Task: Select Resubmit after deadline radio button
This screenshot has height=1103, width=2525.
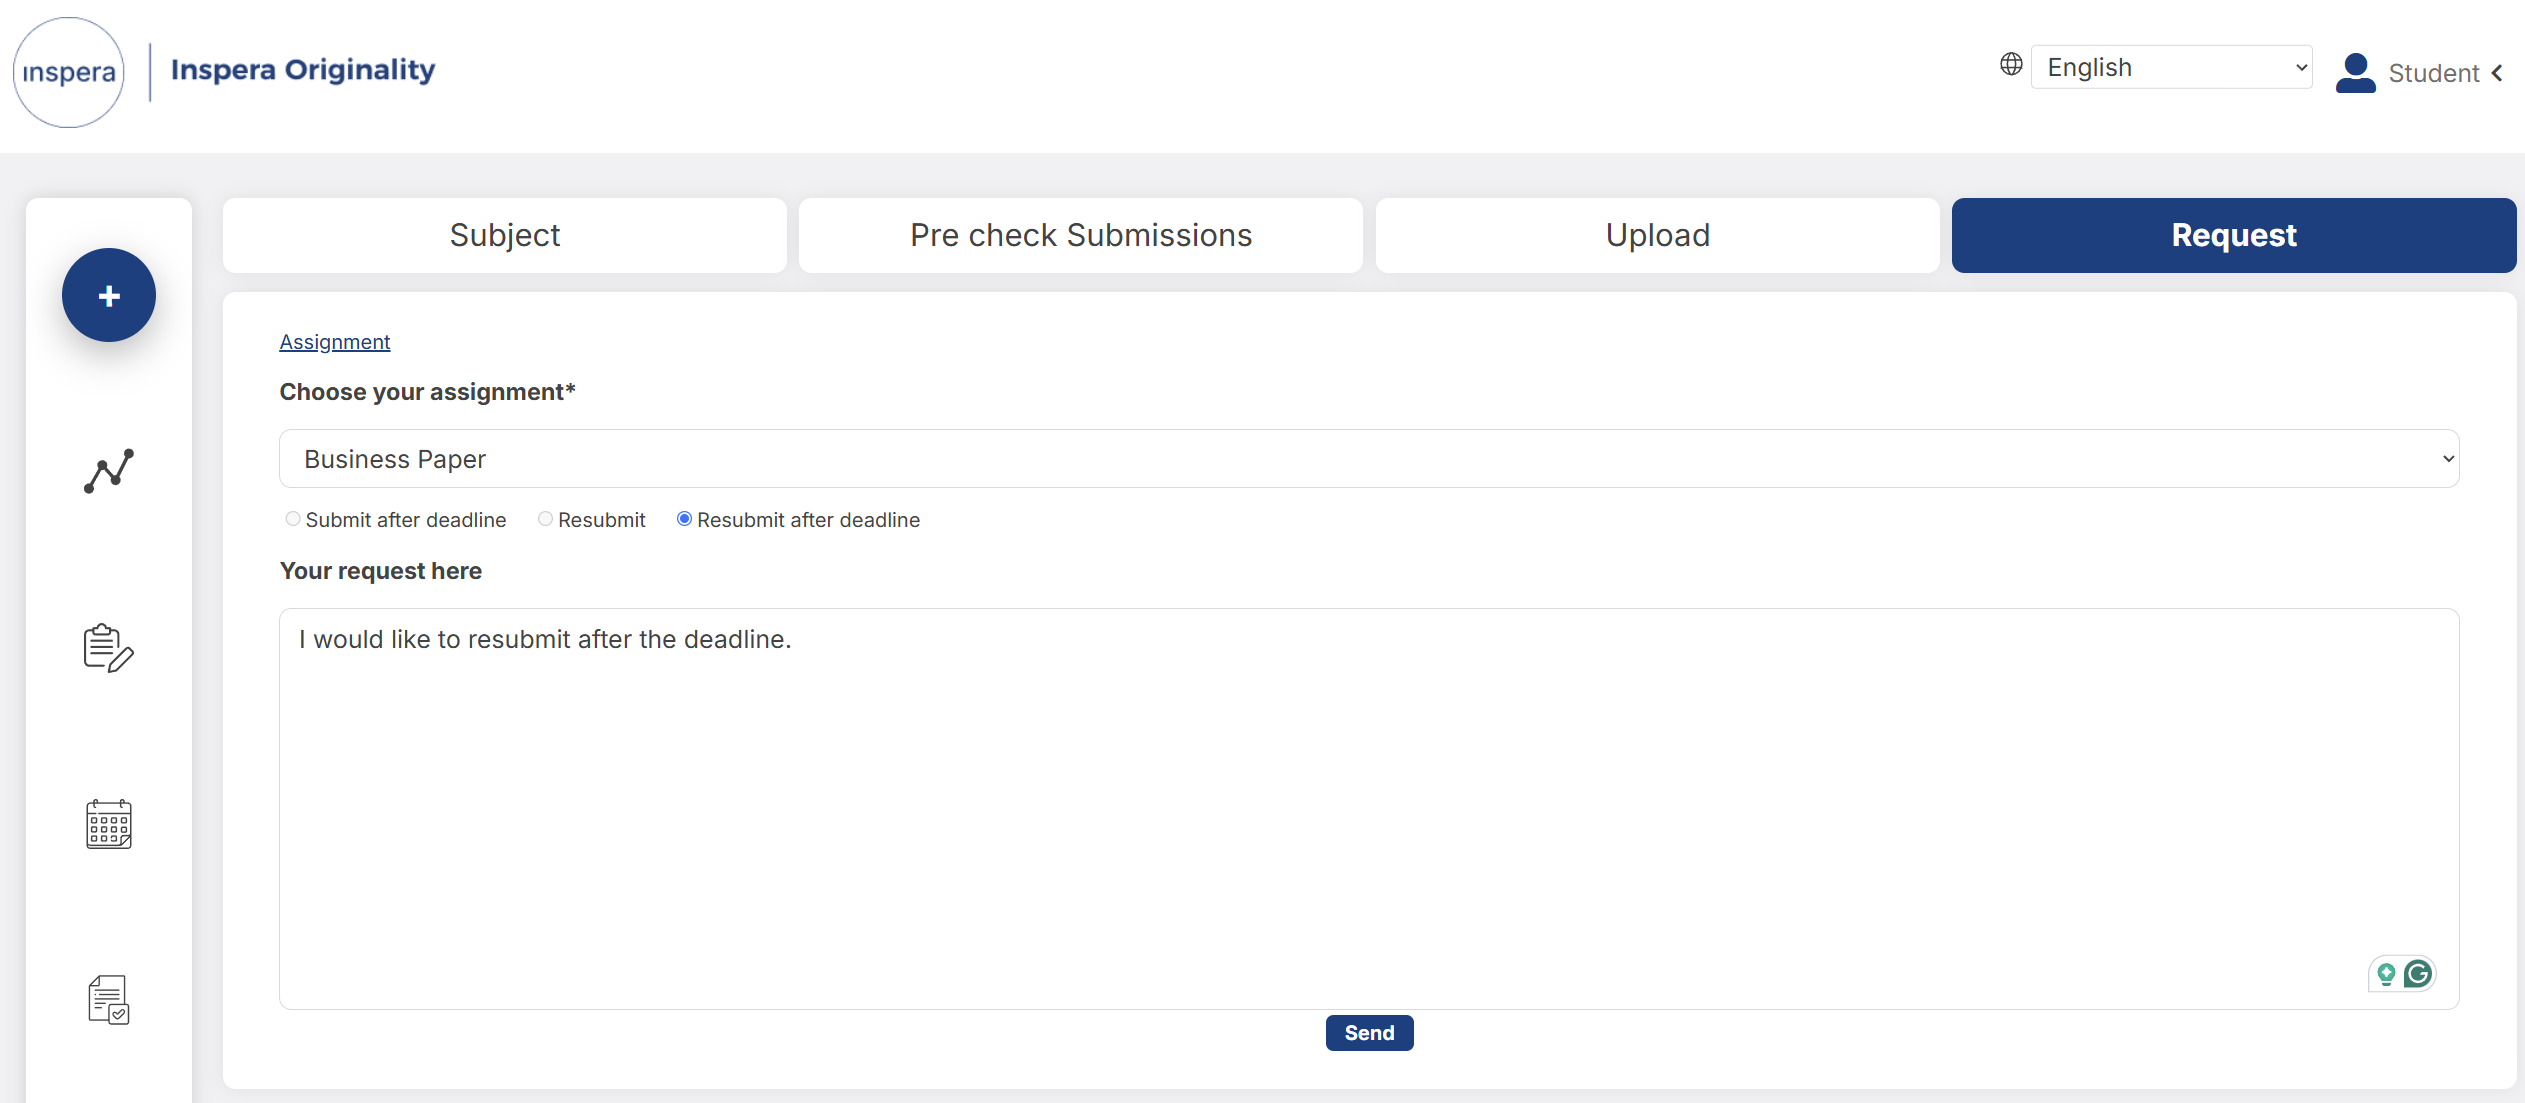Action: [684, 519]
